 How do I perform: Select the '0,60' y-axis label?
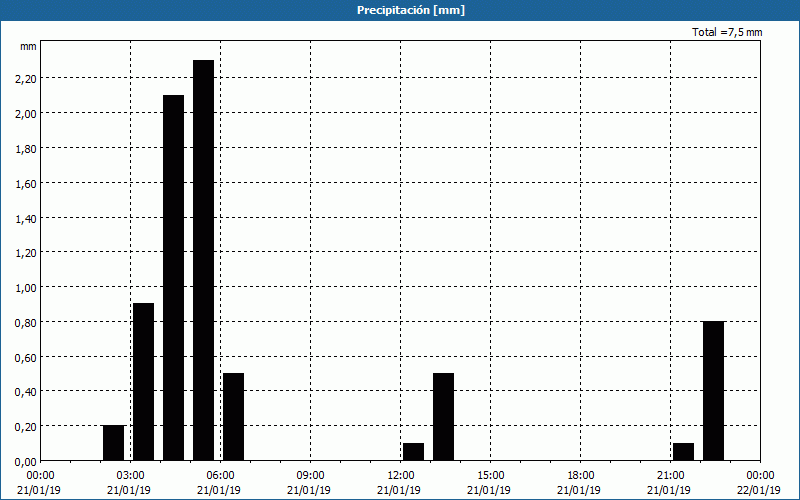tap(26, 357)
